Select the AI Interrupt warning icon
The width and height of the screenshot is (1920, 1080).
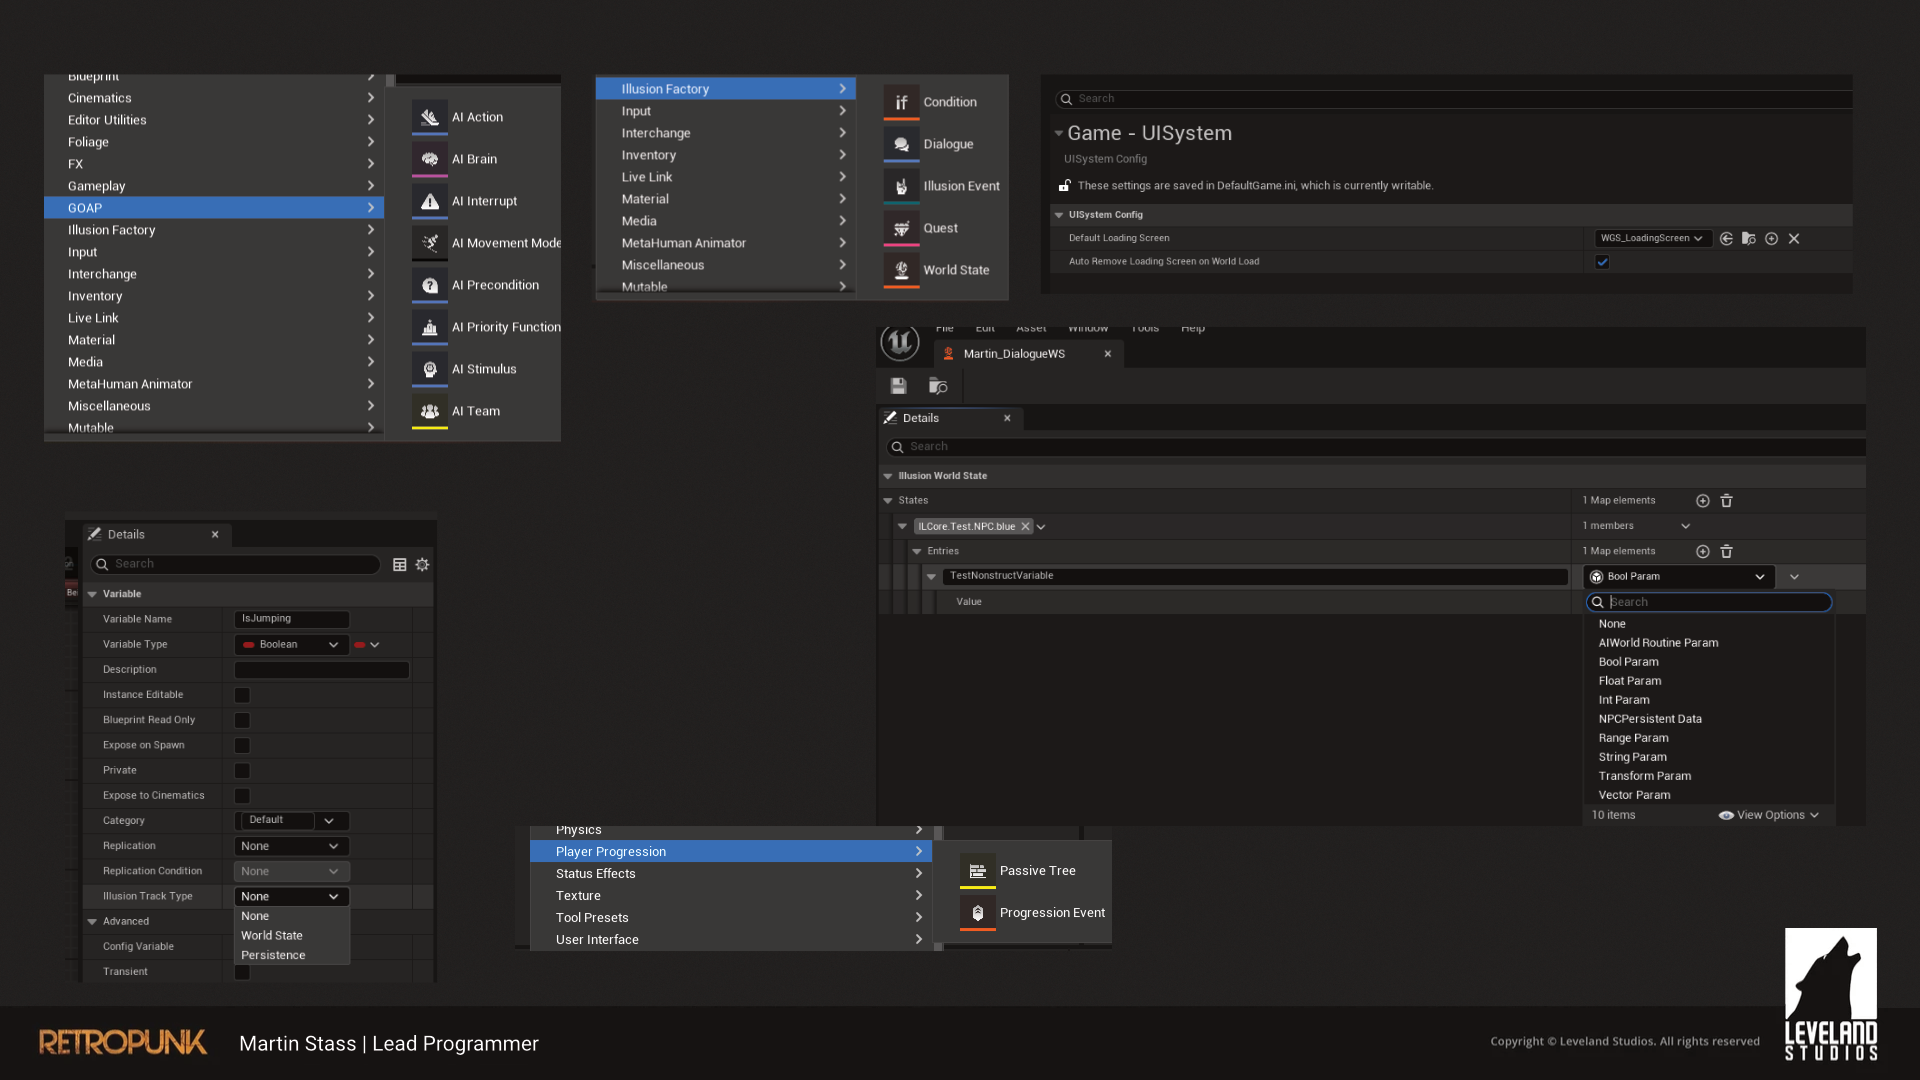coord(430,201)
